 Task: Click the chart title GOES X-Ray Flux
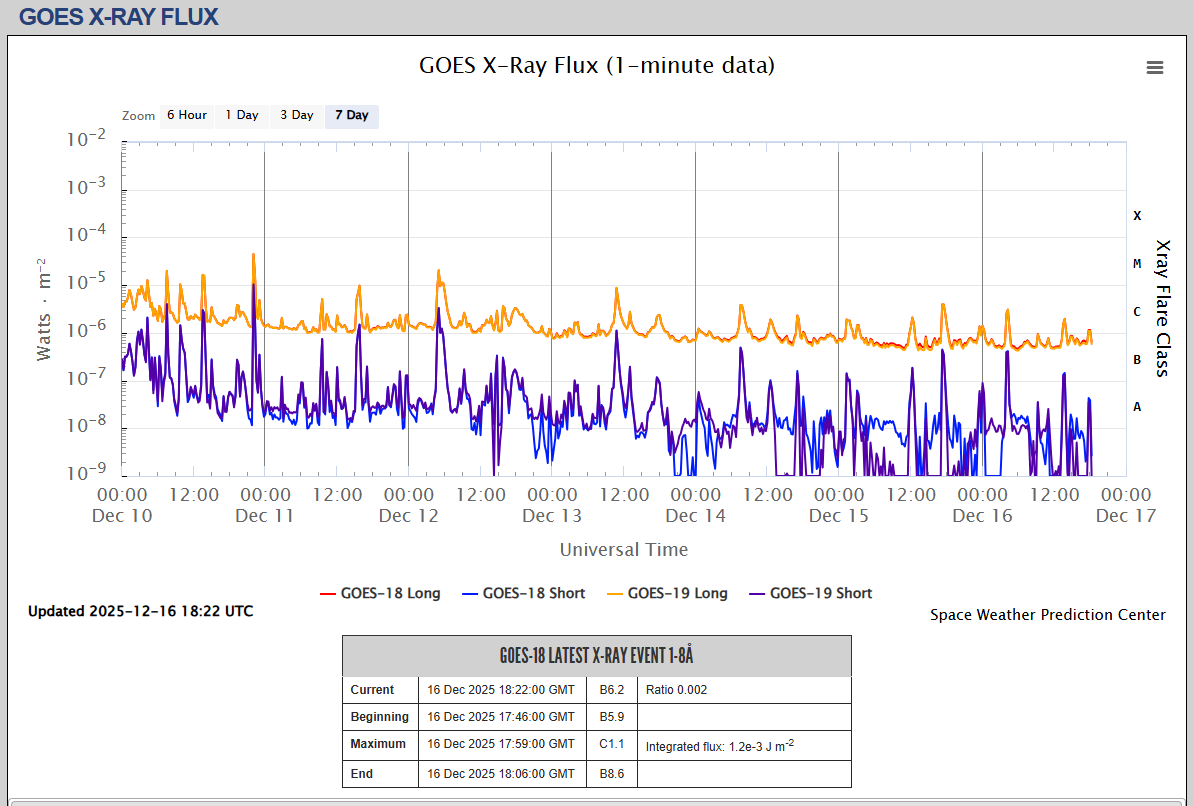(596, 66)
